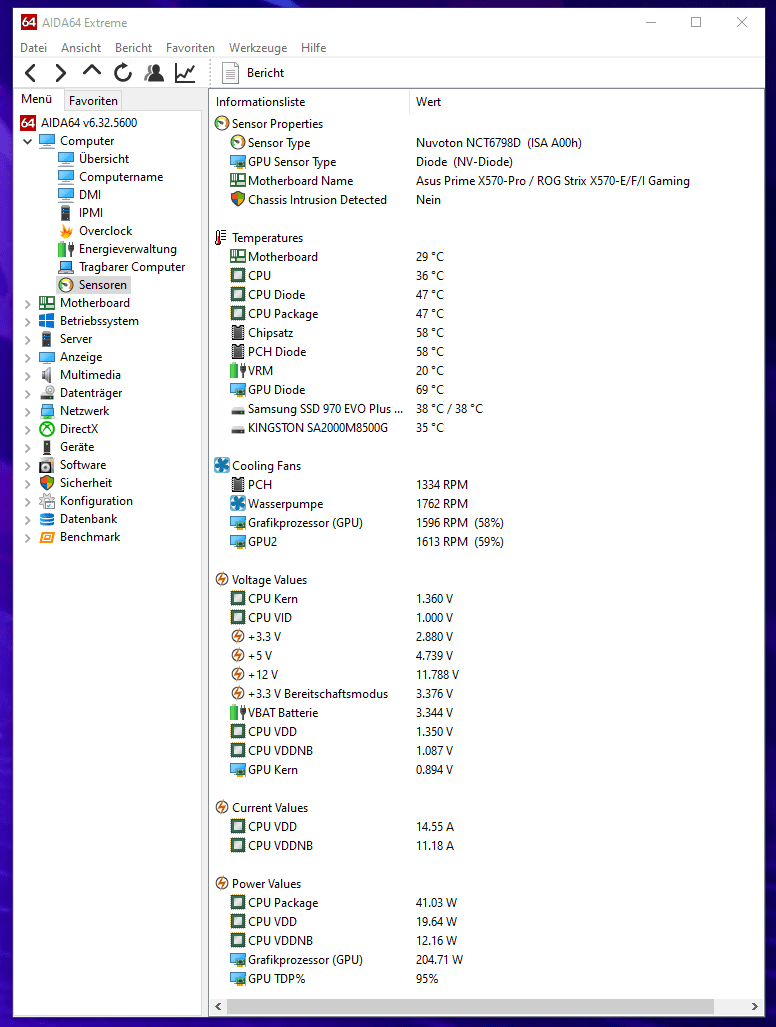Open the Werkzeuge menu
This screenshot has width=776, height=1027.
258,48
